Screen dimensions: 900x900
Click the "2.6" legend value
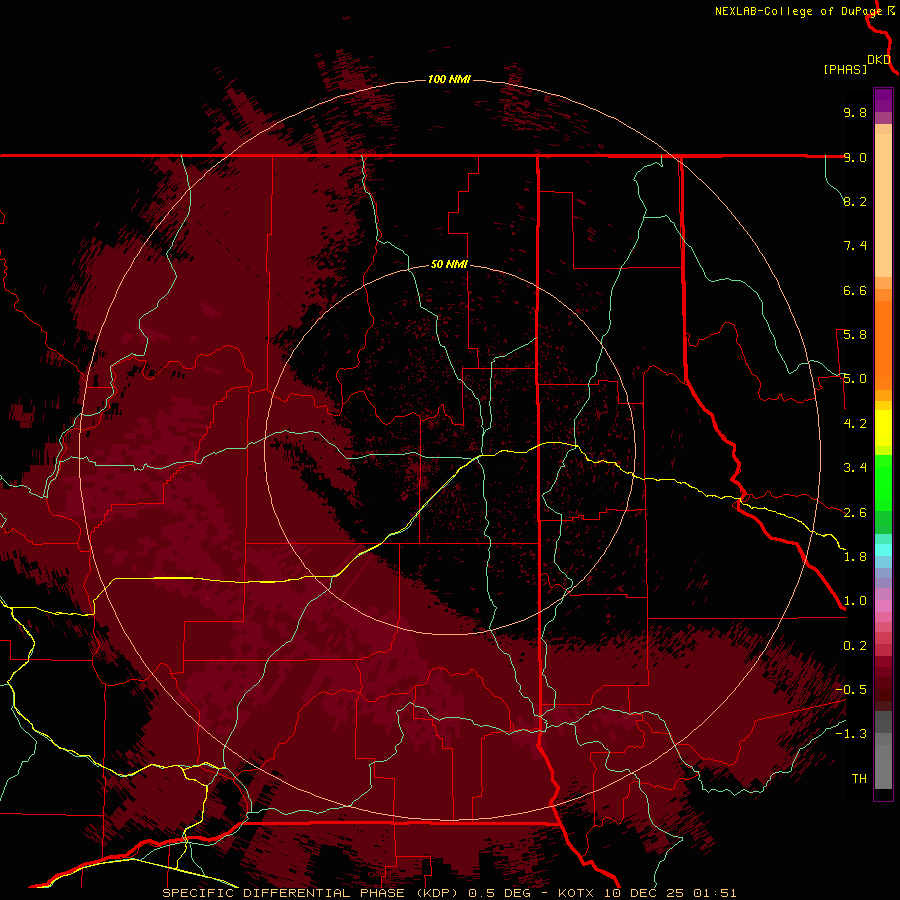(x=855, y=513)
